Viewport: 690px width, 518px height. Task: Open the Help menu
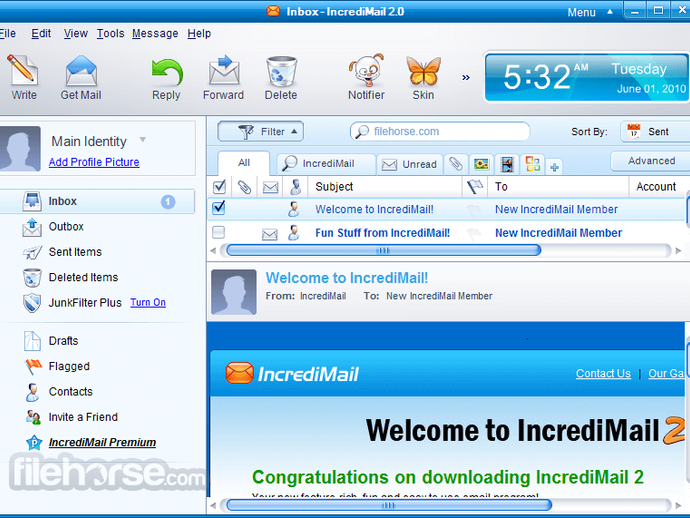[199, 33]
